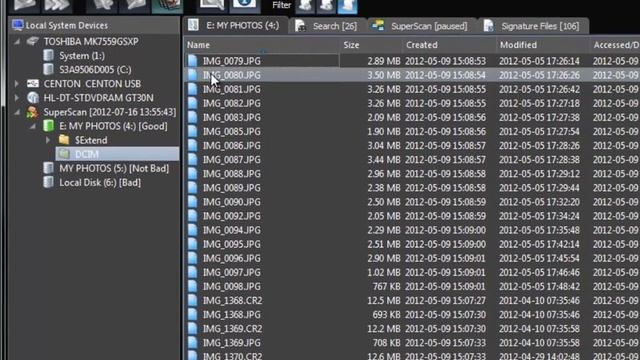Click the TOSHIBA MK7559GSXP hard drive icon
Image resolution: width=640 pixels, height=360 pixels.
tap(33, 41)
